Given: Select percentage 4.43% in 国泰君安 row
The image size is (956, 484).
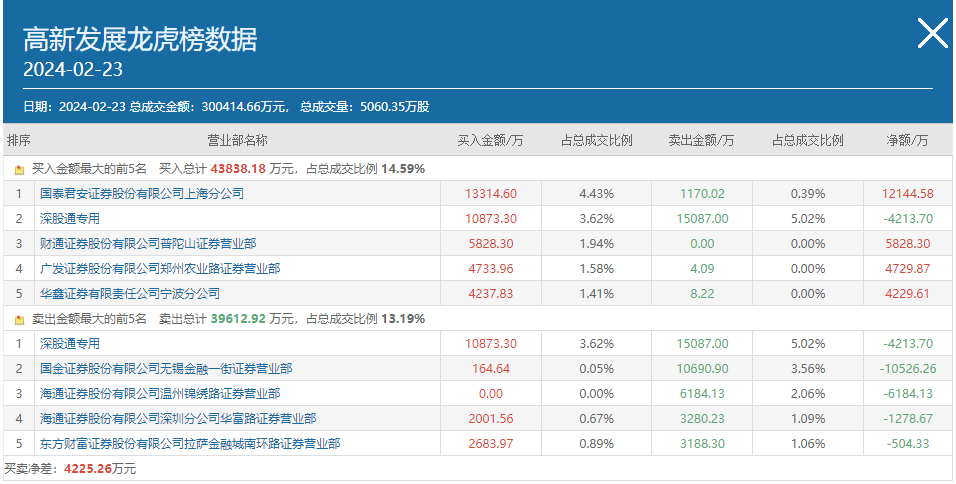Looking at the screenshot, I should [597, 194].
